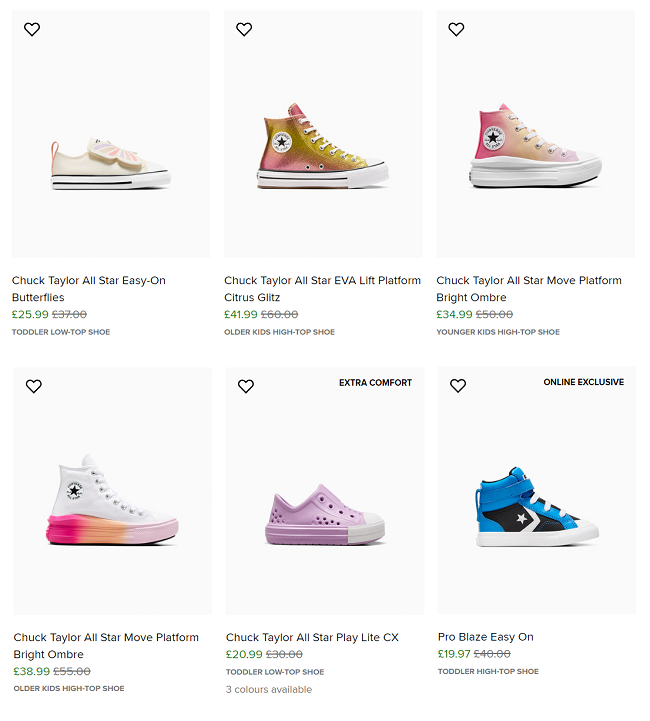Click the £34.99 Move Platform Bright Ombre title
650x721 pixels.
coord(528,289)
